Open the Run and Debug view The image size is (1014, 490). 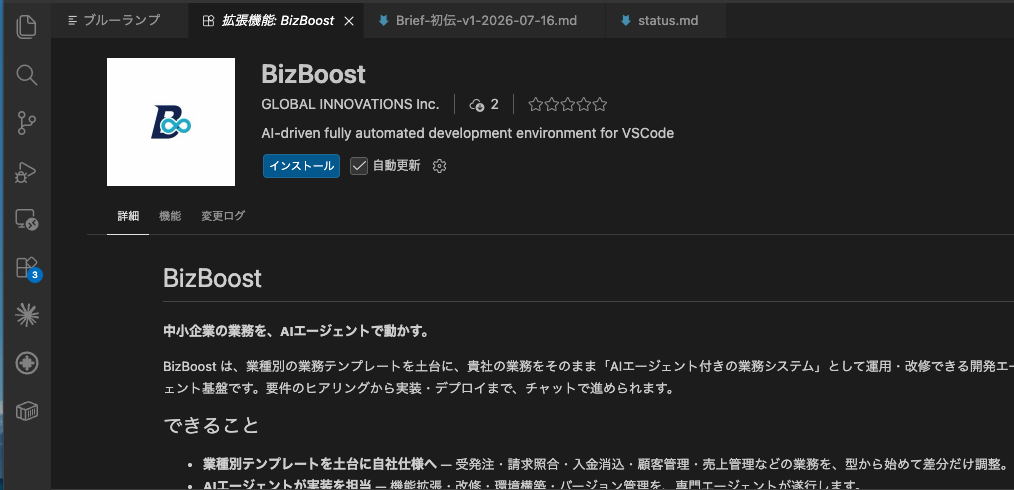pos(27,172)
